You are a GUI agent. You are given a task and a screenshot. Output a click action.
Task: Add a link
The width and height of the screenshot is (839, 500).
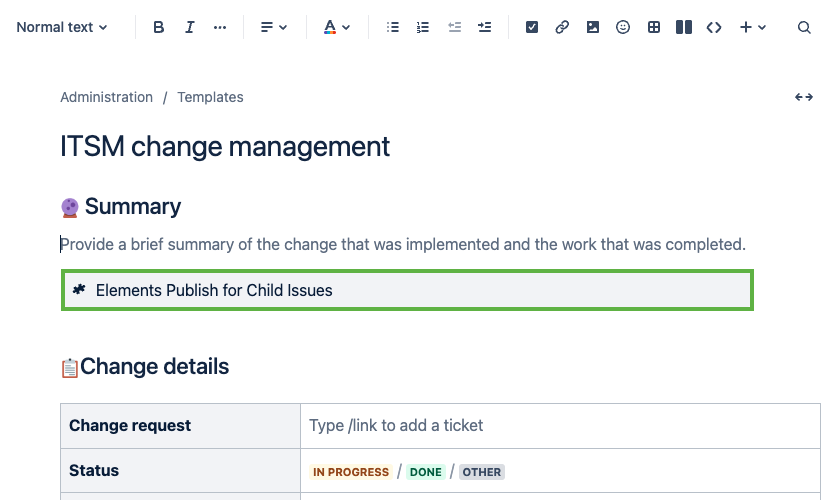click(x=562, y=27)
